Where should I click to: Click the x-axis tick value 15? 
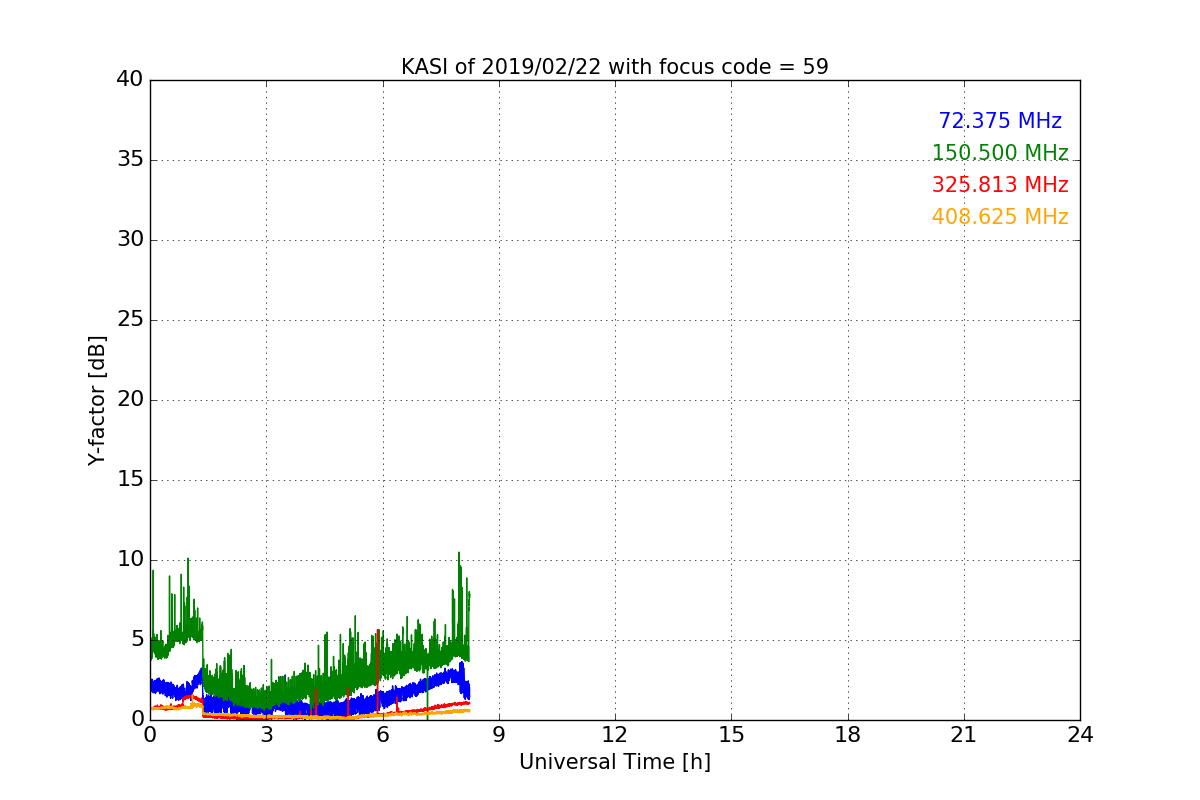pyautogui.click(x=731, y=735)
